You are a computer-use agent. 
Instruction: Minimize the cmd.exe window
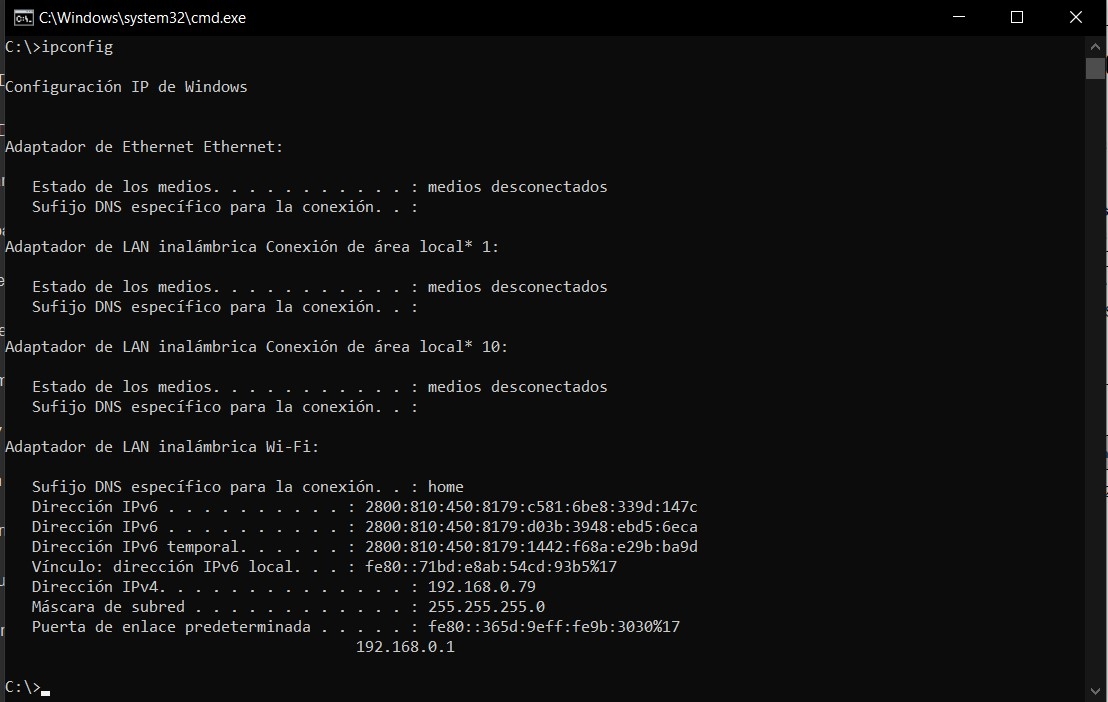pyautogui.click(x=959, y=17)
